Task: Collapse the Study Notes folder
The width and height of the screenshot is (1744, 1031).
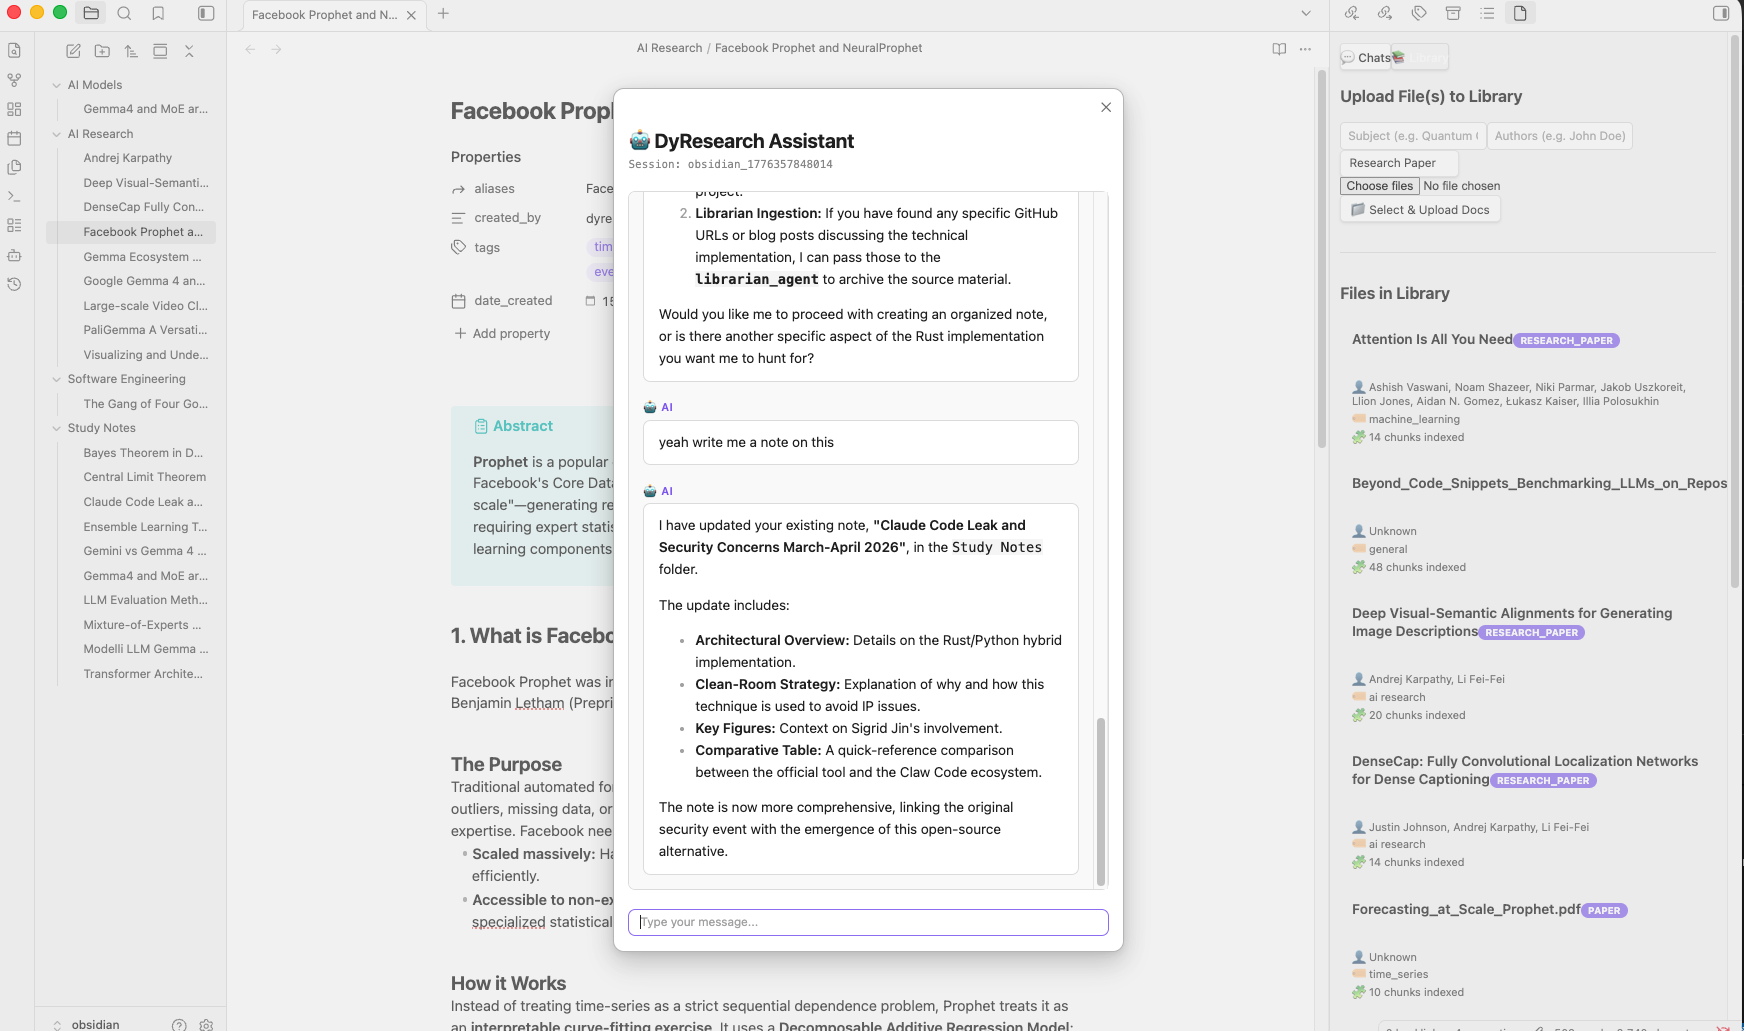Action: point(57,428)
